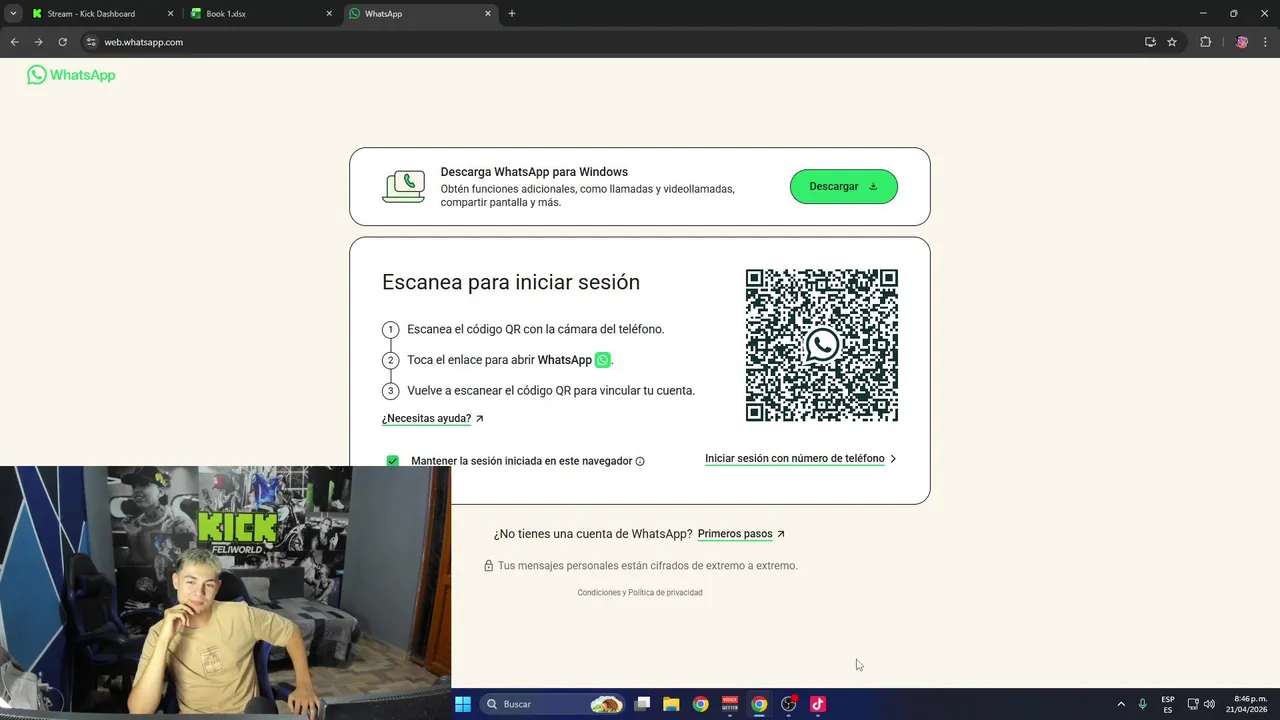Go forward in browser history
Viewport: 1280px width, 720px height.
coord(38,42)
